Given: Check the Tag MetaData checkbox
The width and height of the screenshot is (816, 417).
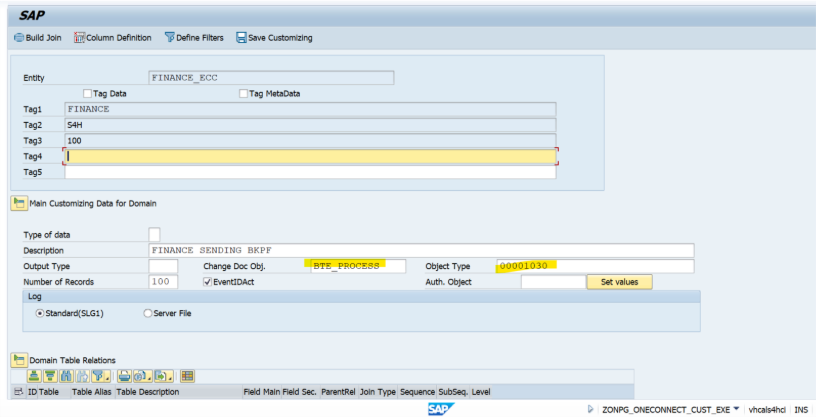Looking at the screenshot, I should coord(243,94).
